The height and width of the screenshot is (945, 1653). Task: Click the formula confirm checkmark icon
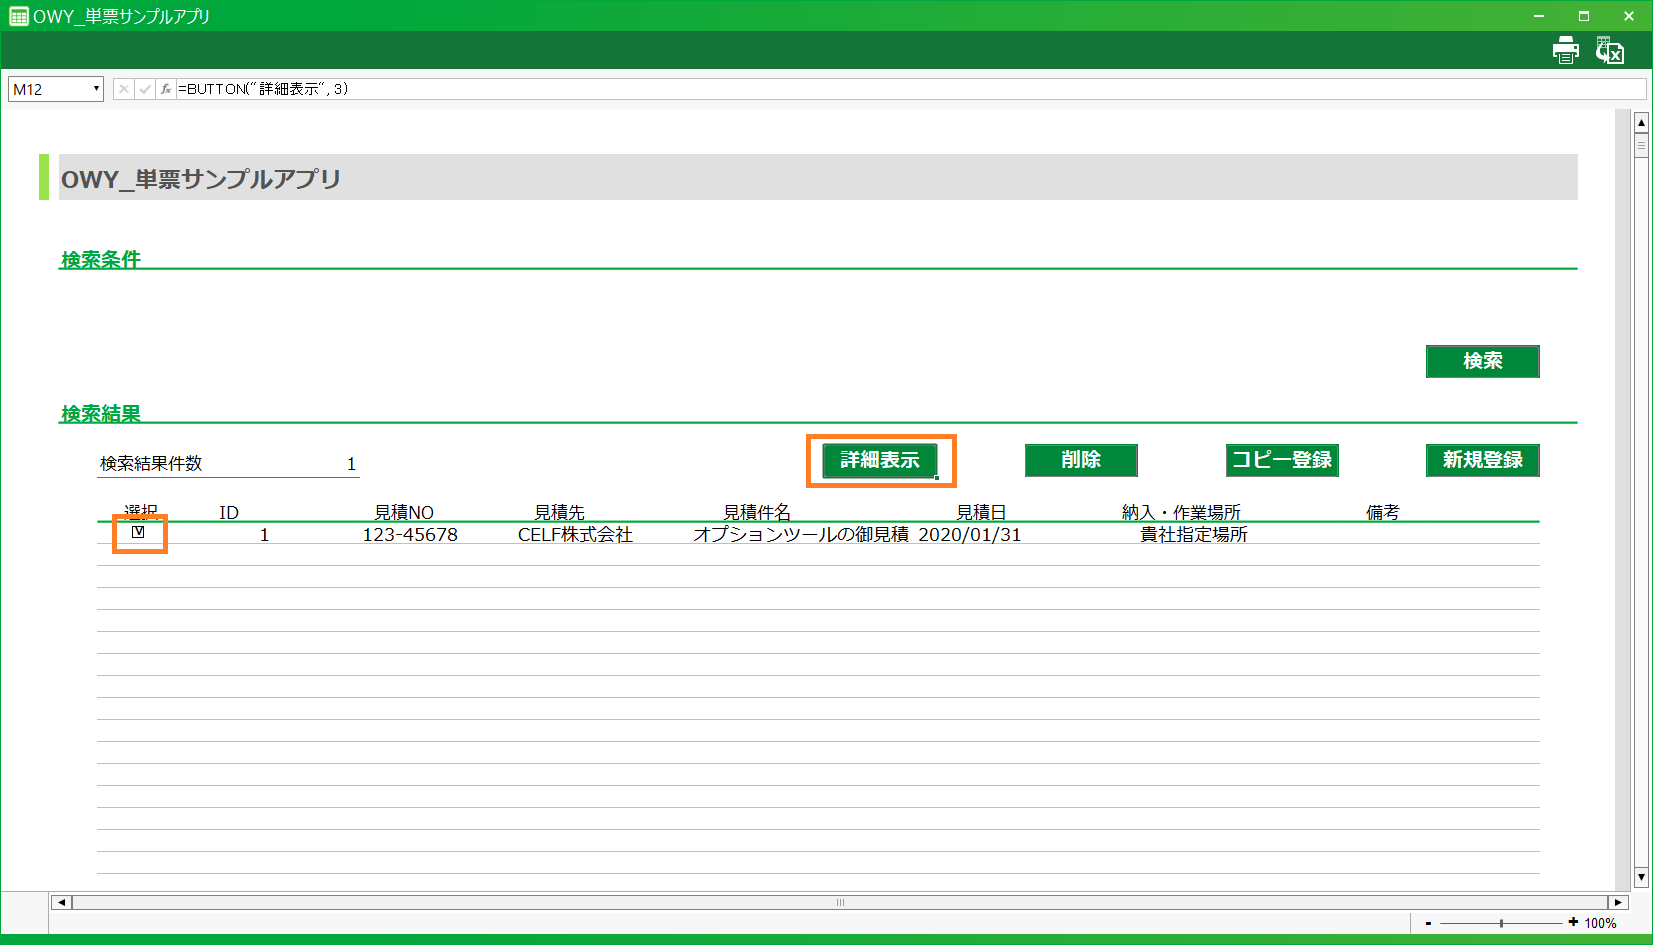pos(145,89)
